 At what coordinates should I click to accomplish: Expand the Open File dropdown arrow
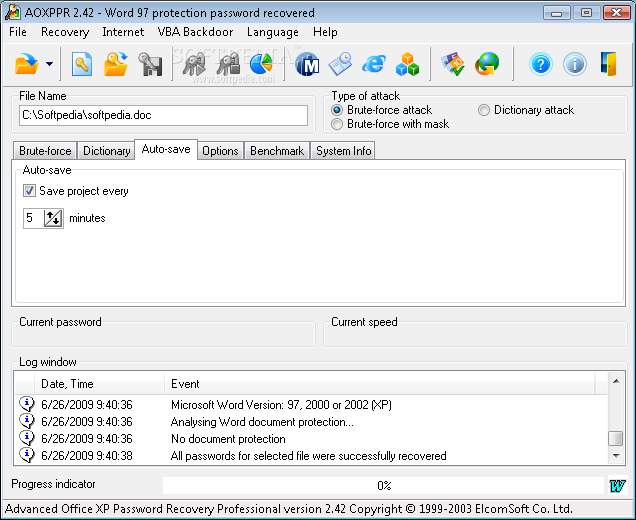(x=49, y=64)
